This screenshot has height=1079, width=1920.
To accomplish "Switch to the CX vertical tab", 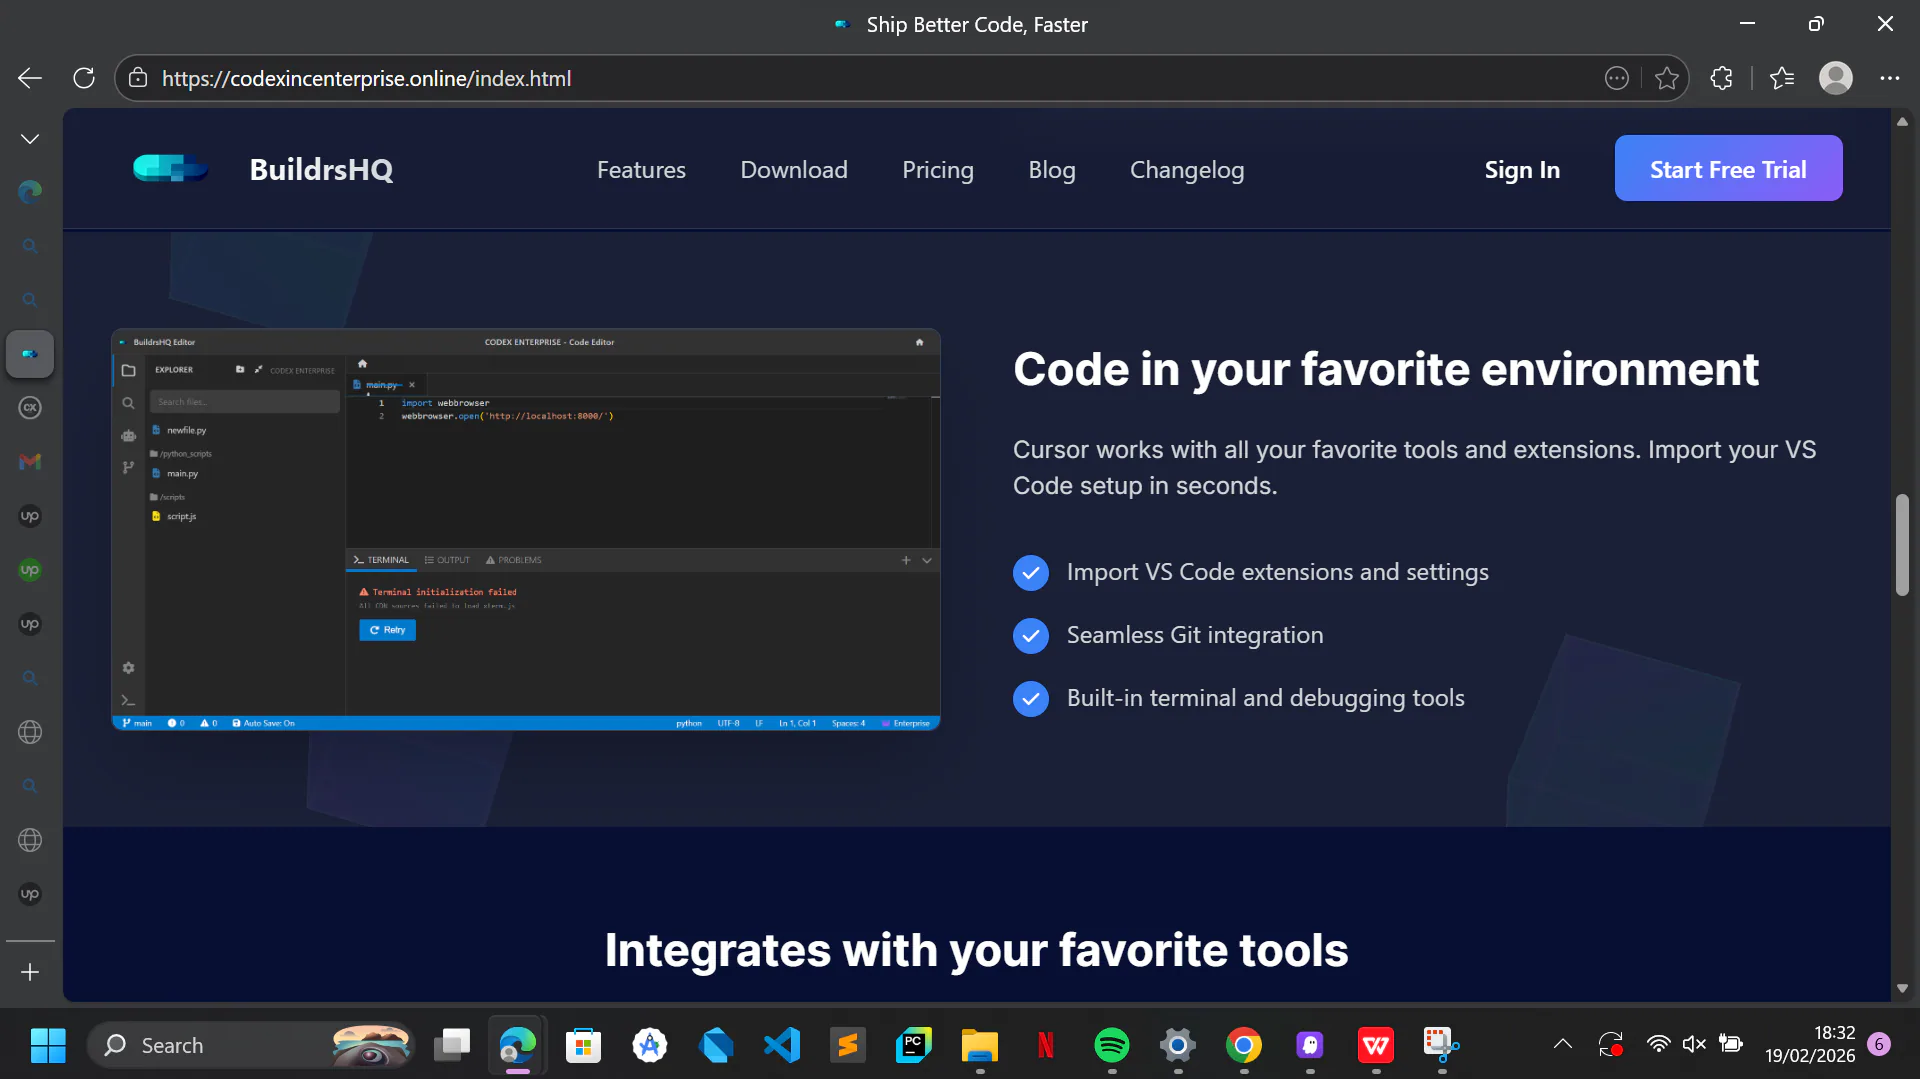I will click(x=30, y=408).
